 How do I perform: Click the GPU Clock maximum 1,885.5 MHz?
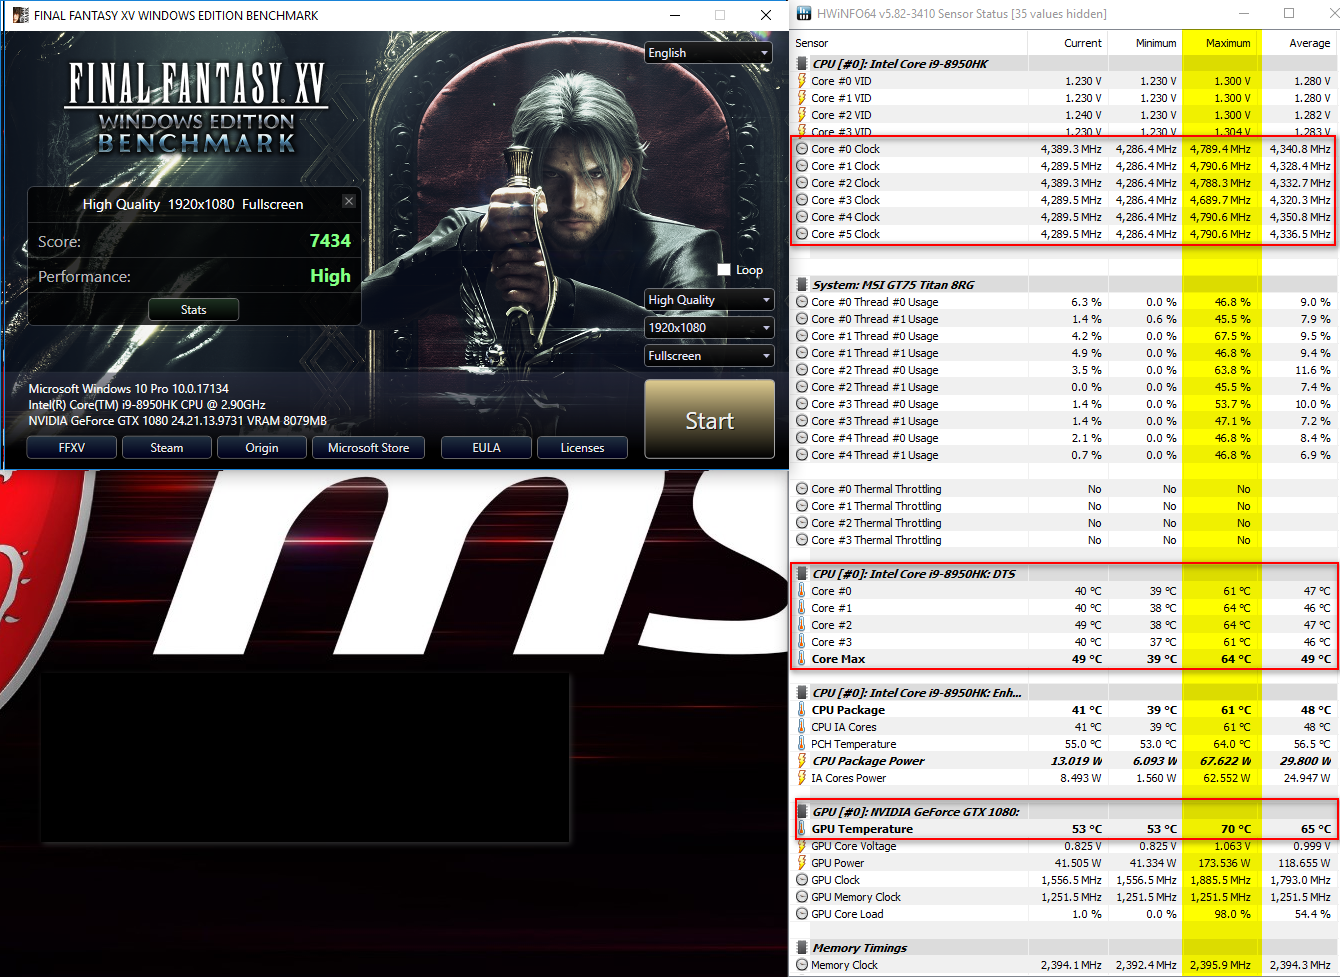tap(1220, 880)
